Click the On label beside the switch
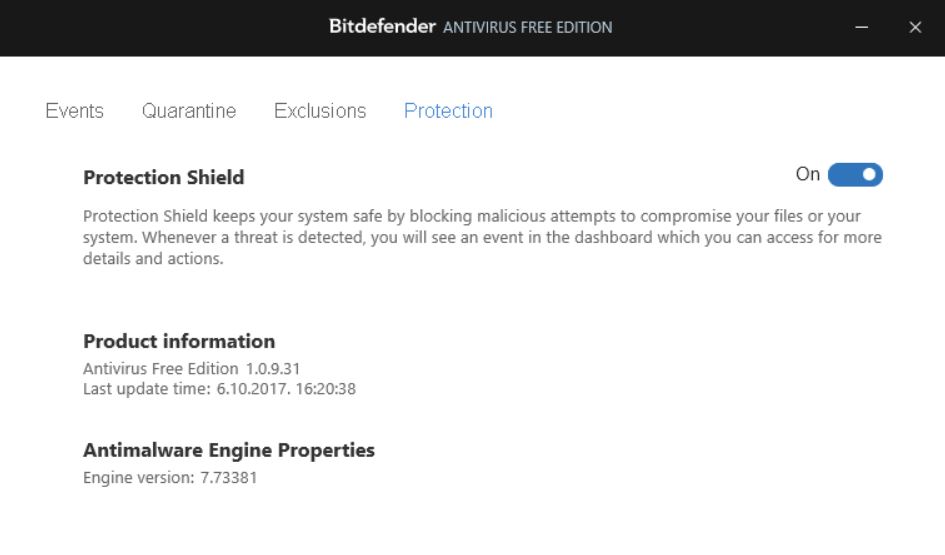This screenshot has height=555, width=945. (x=807, y=175)
